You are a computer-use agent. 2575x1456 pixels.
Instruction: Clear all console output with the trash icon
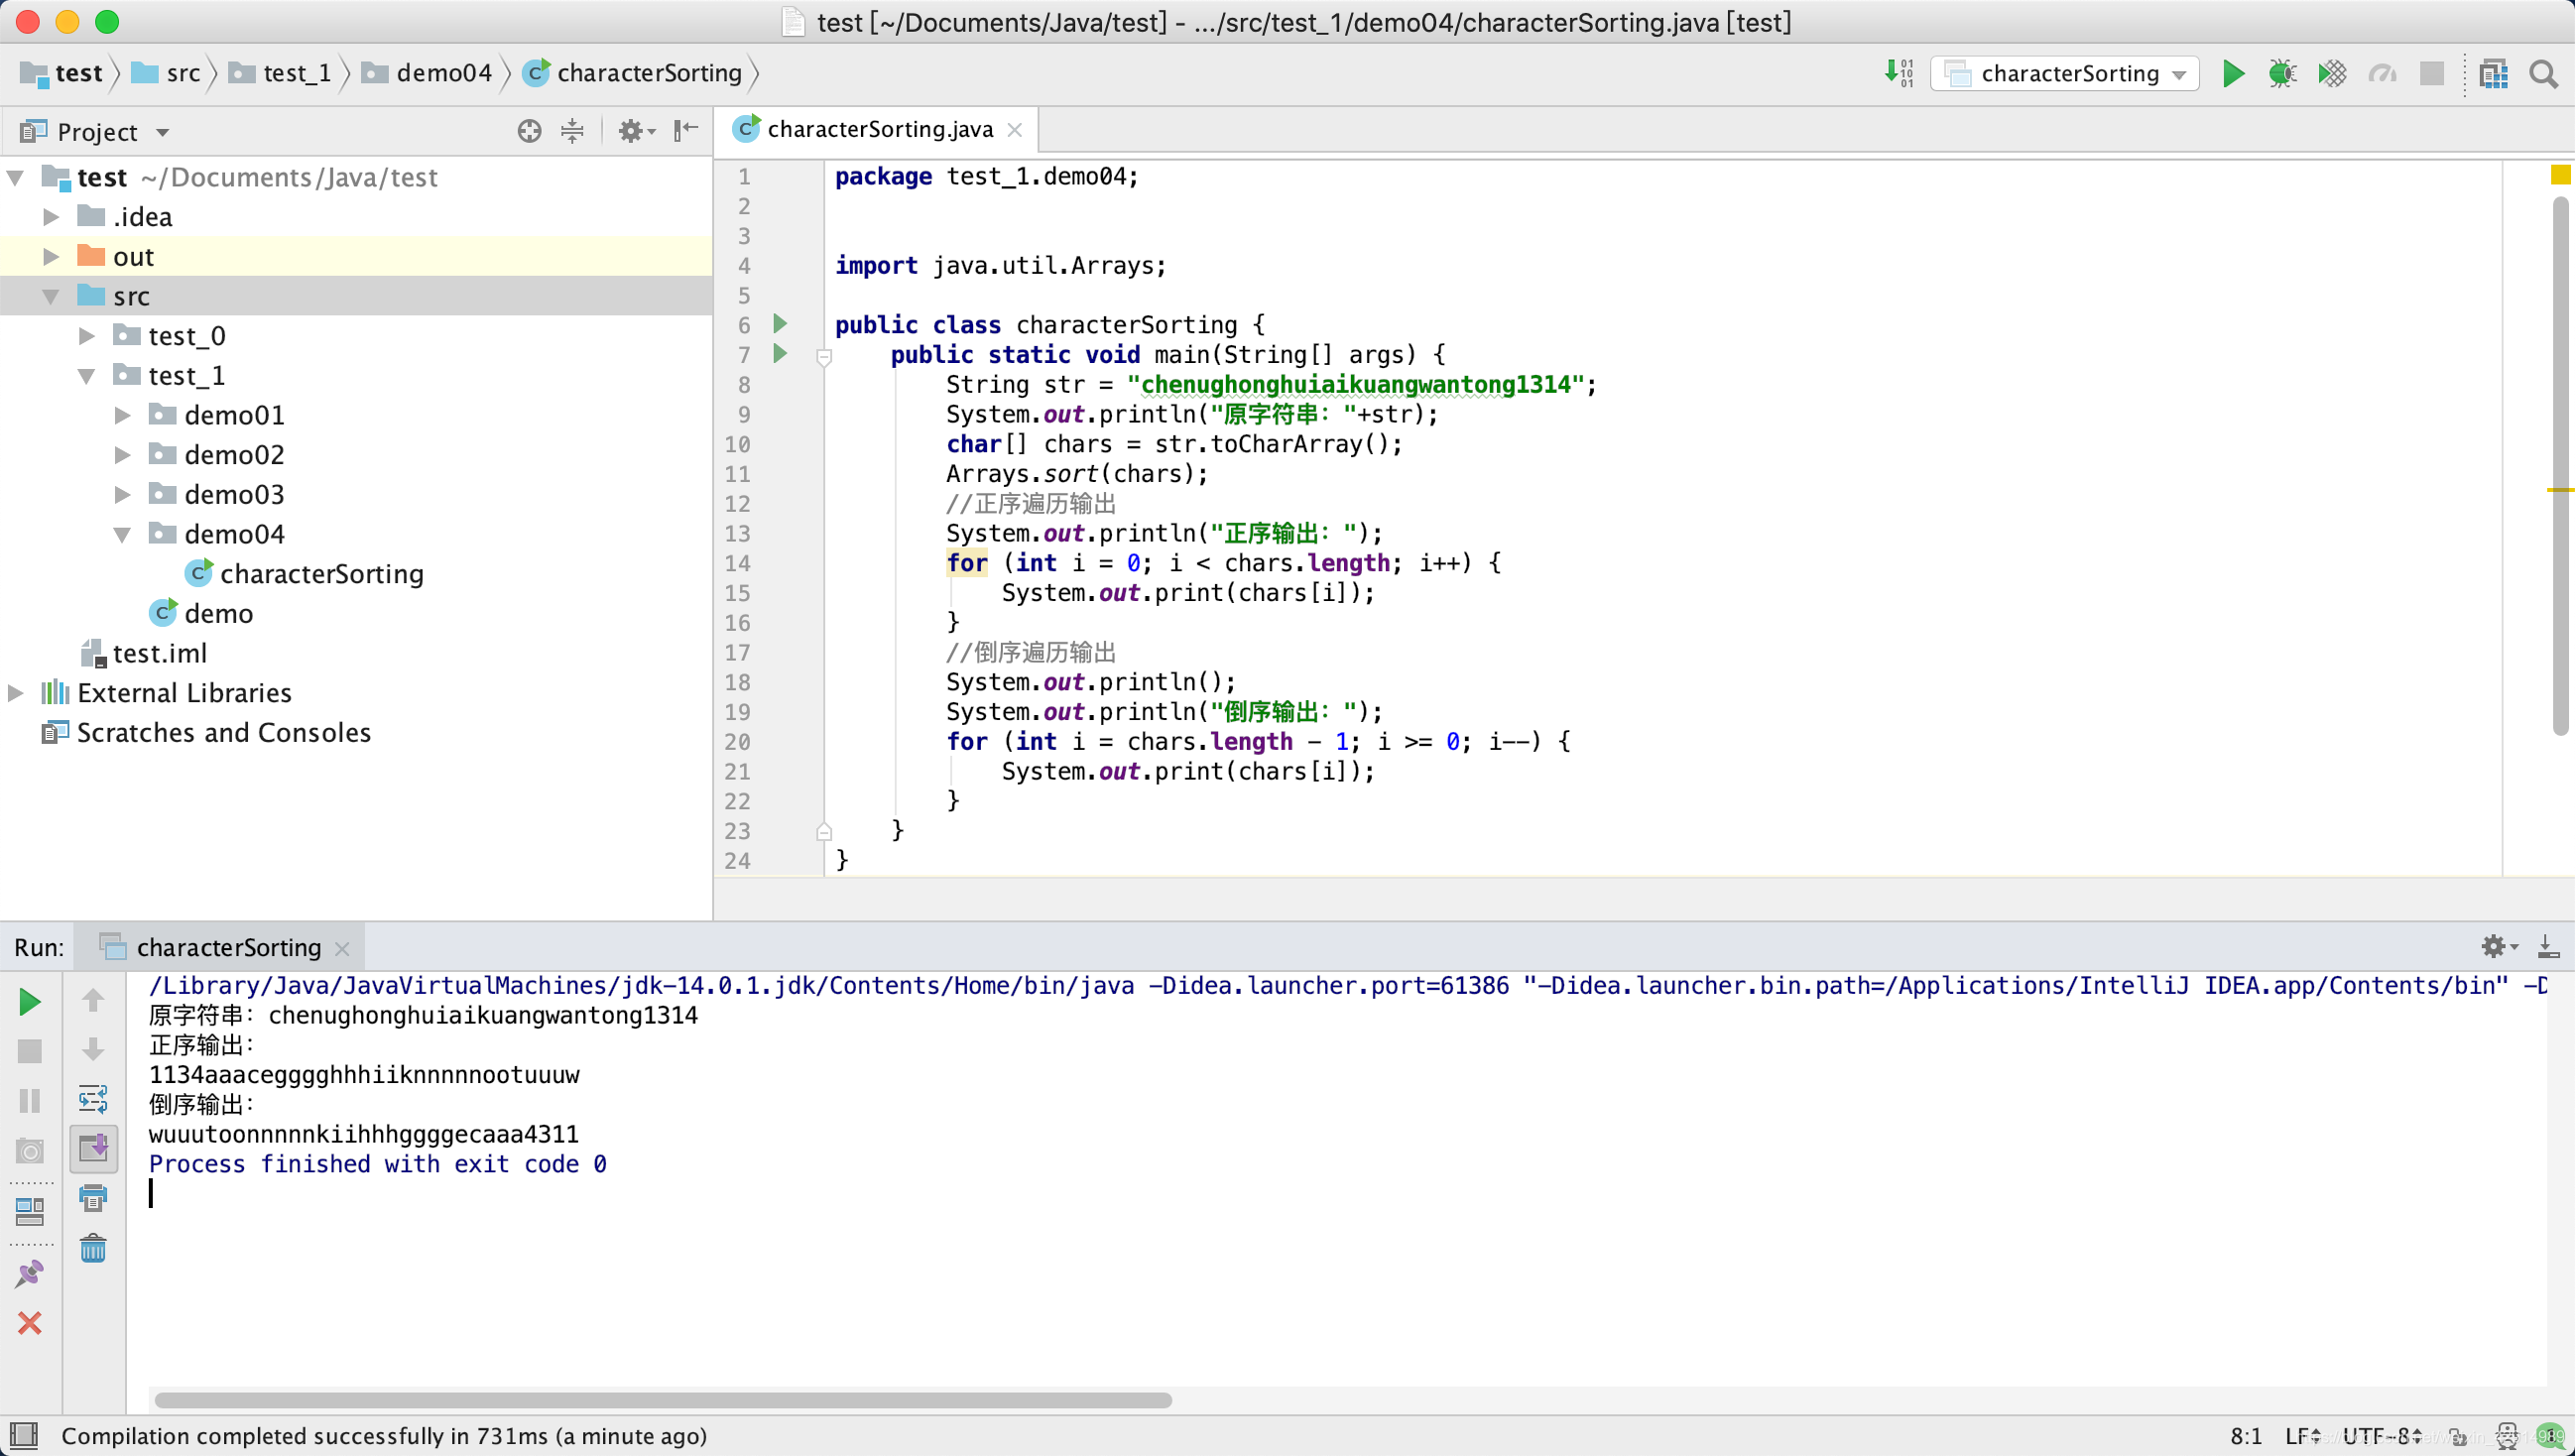click(93, 1248)
